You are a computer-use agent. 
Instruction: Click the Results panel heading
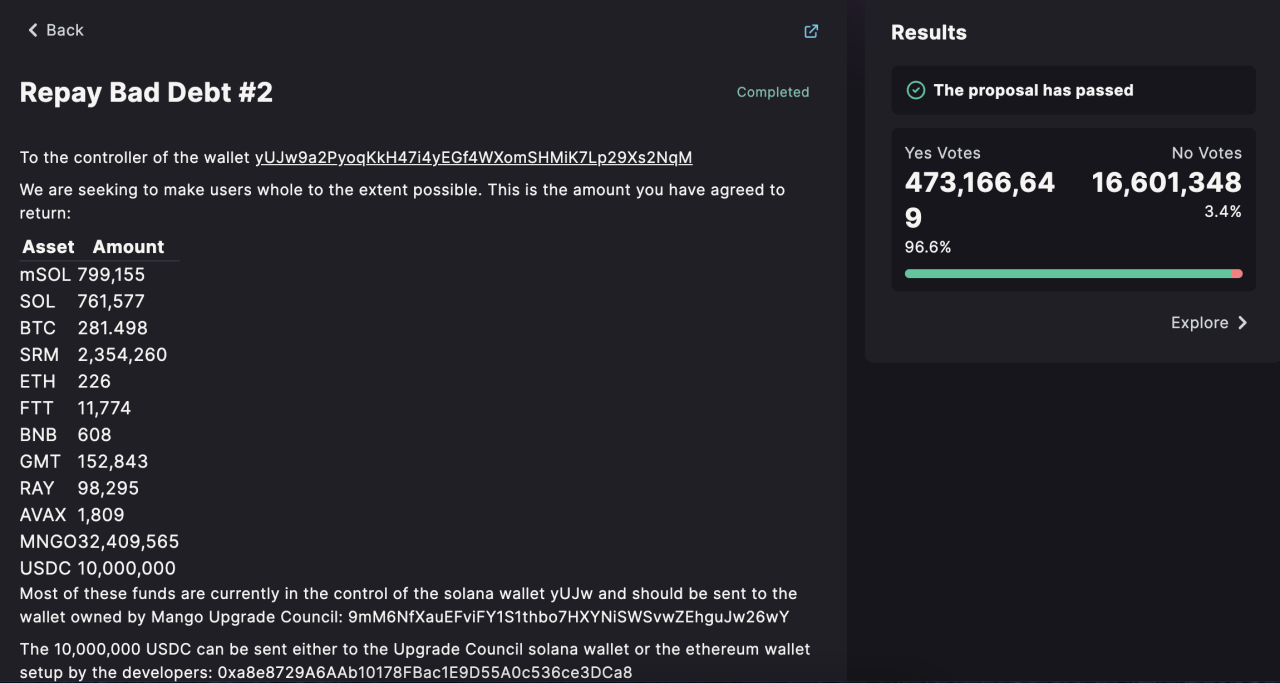click(x=928, y=32)
